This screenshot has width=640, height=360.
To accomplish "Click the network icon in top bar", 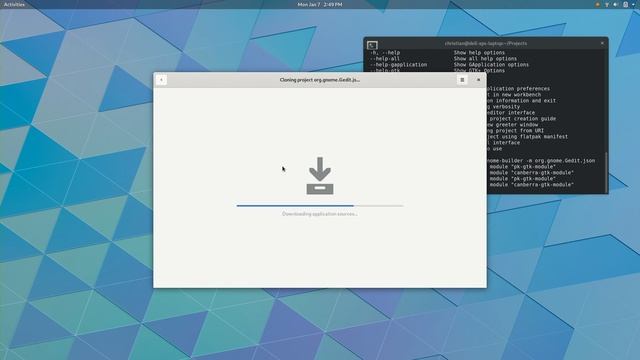I will pos(607,4).
